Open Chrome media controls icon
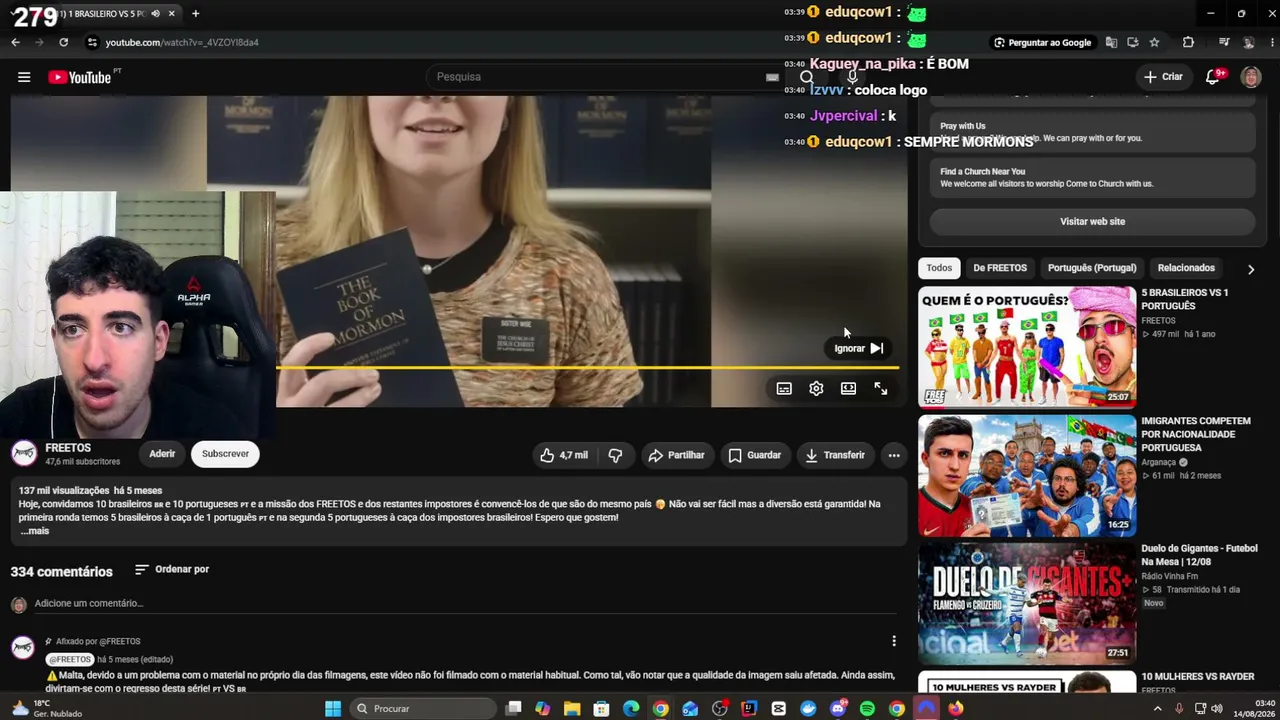Screen dimensions: 1280x720 [1224, 42]
